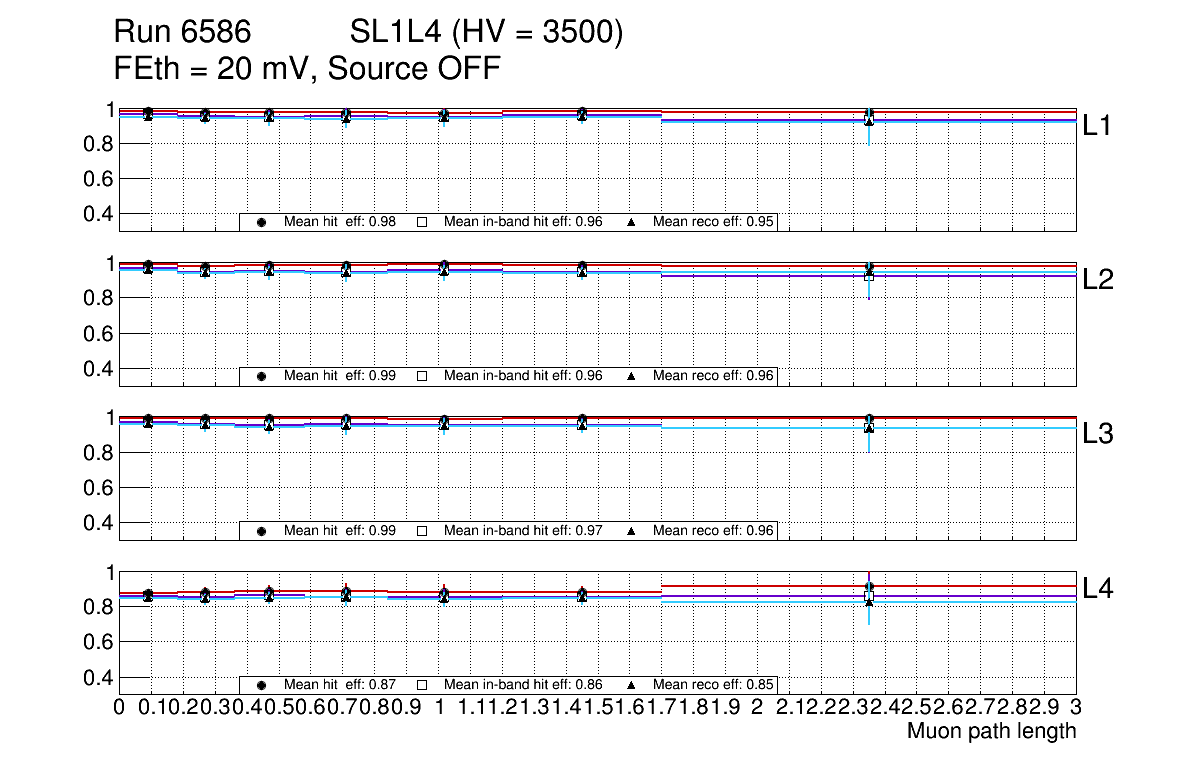The width and height of the screenshot is (1196, 772).
Task: Click the L1 panel label
Action: [x=1099, y=126]
